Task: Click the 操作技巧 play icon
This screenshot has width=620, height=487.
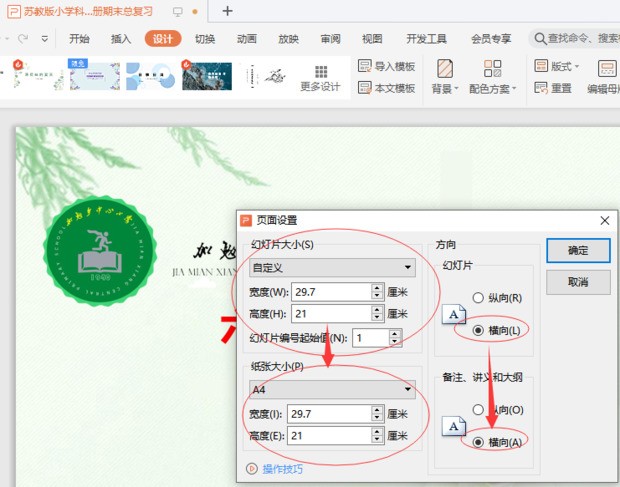Action: click(x=251, y=468)
